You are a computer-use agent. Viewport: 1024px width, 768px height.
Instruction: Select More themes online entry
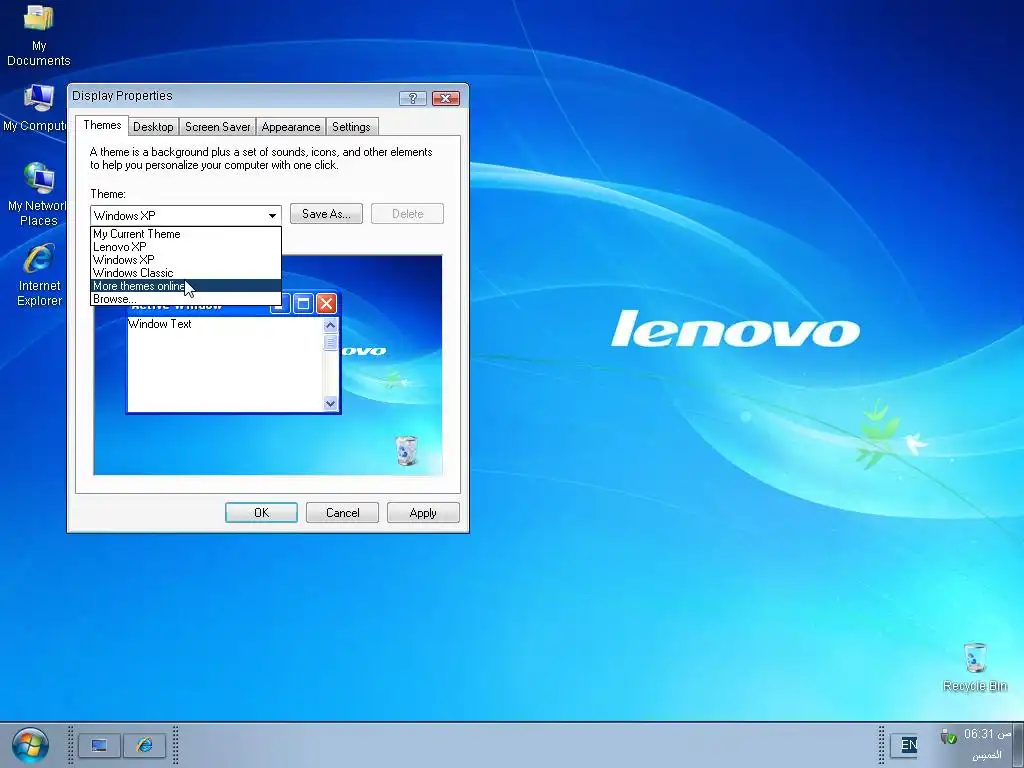pyautogui.click(x=185, y=286)
